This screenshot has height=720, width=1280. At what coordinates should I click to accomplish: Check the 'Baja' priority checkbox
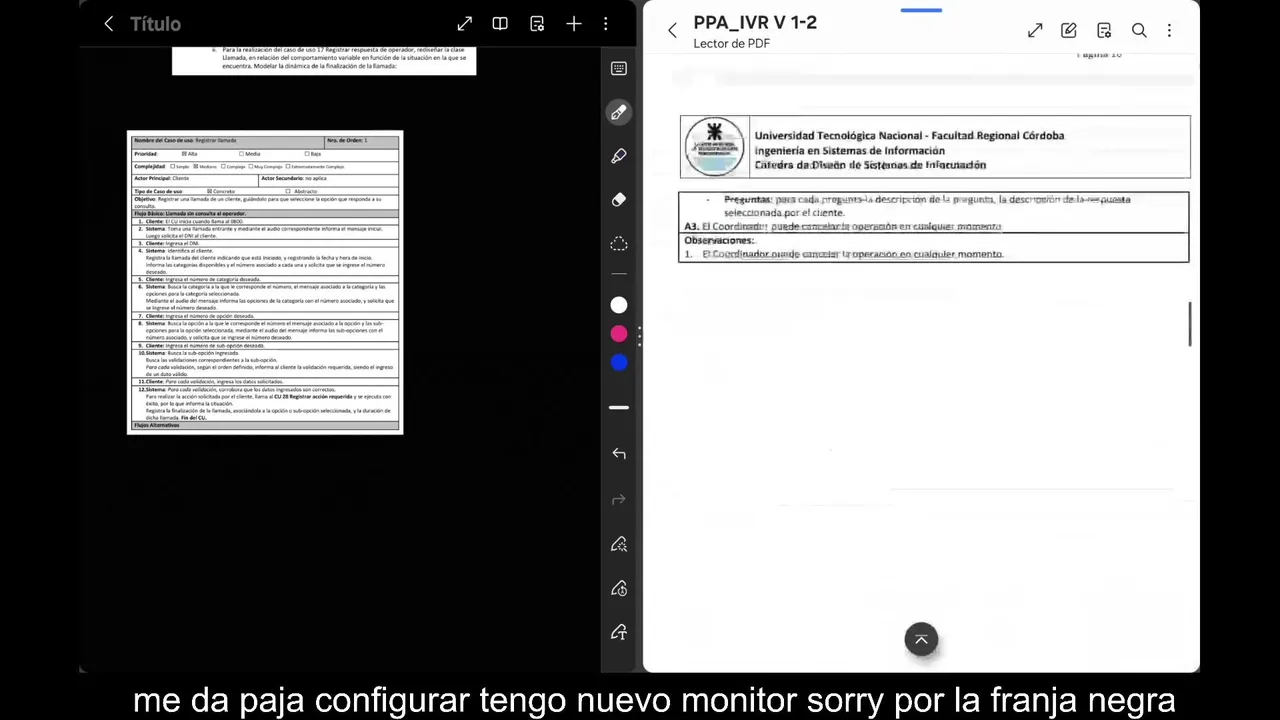point(307,154)
